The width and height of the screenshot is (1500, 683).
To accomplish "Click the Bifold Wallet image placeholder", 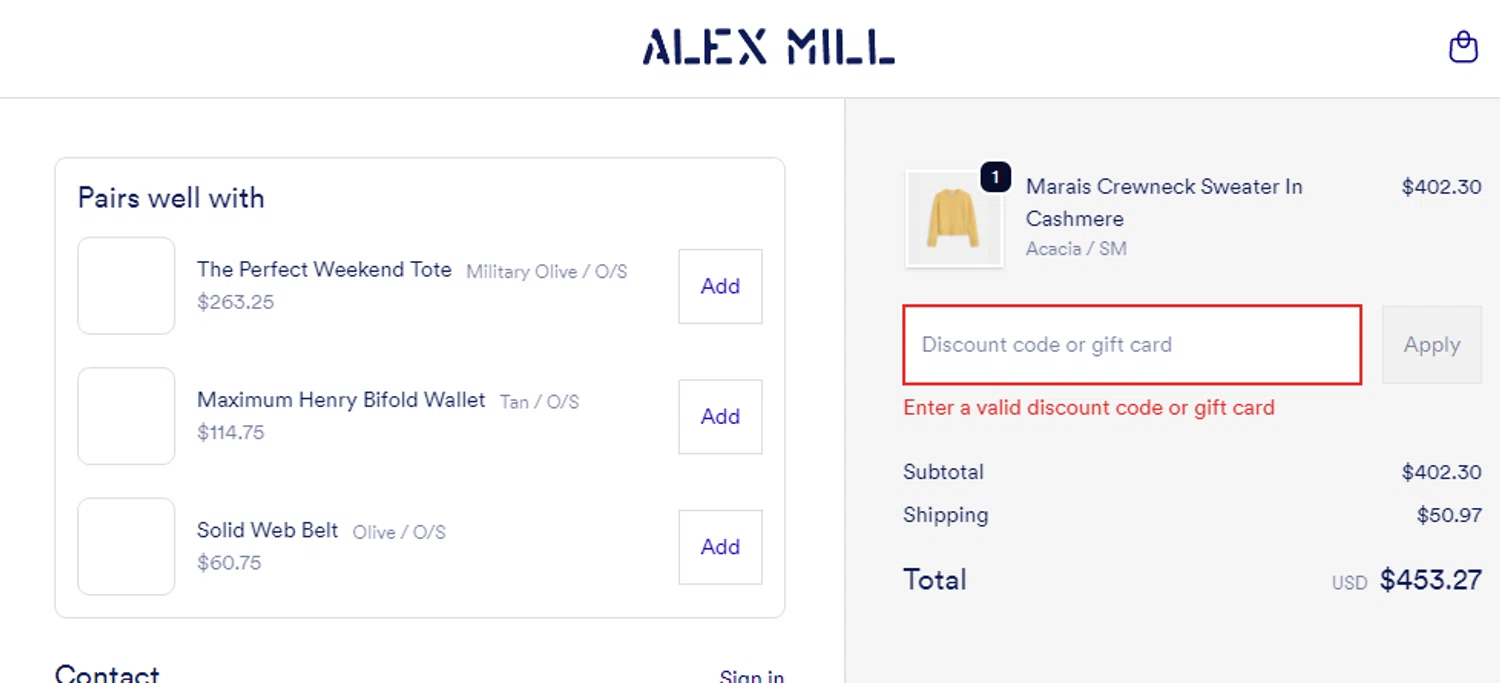I will [126, 416].
